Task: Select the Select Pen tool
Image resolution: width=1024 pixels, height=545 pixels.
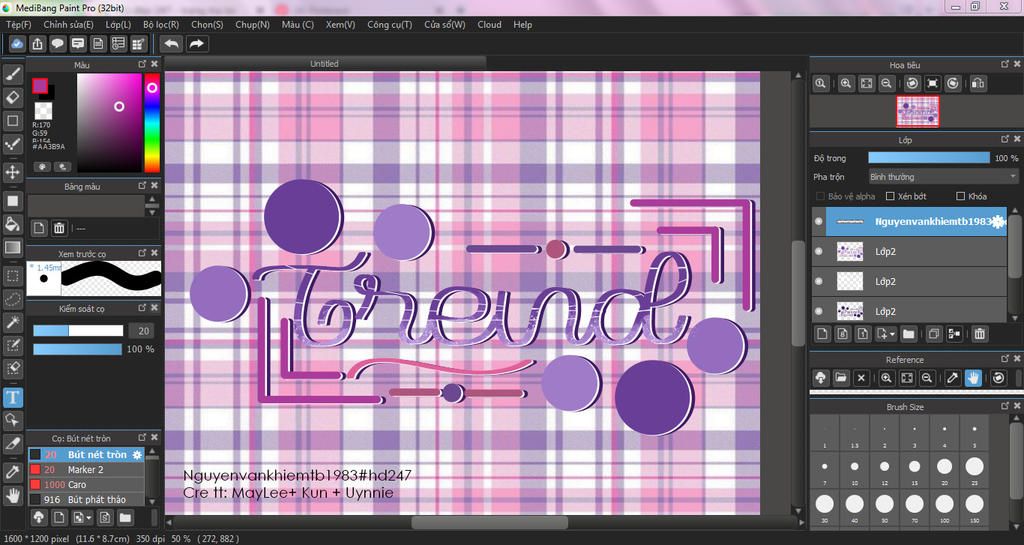Action: [x=12, y=345]
